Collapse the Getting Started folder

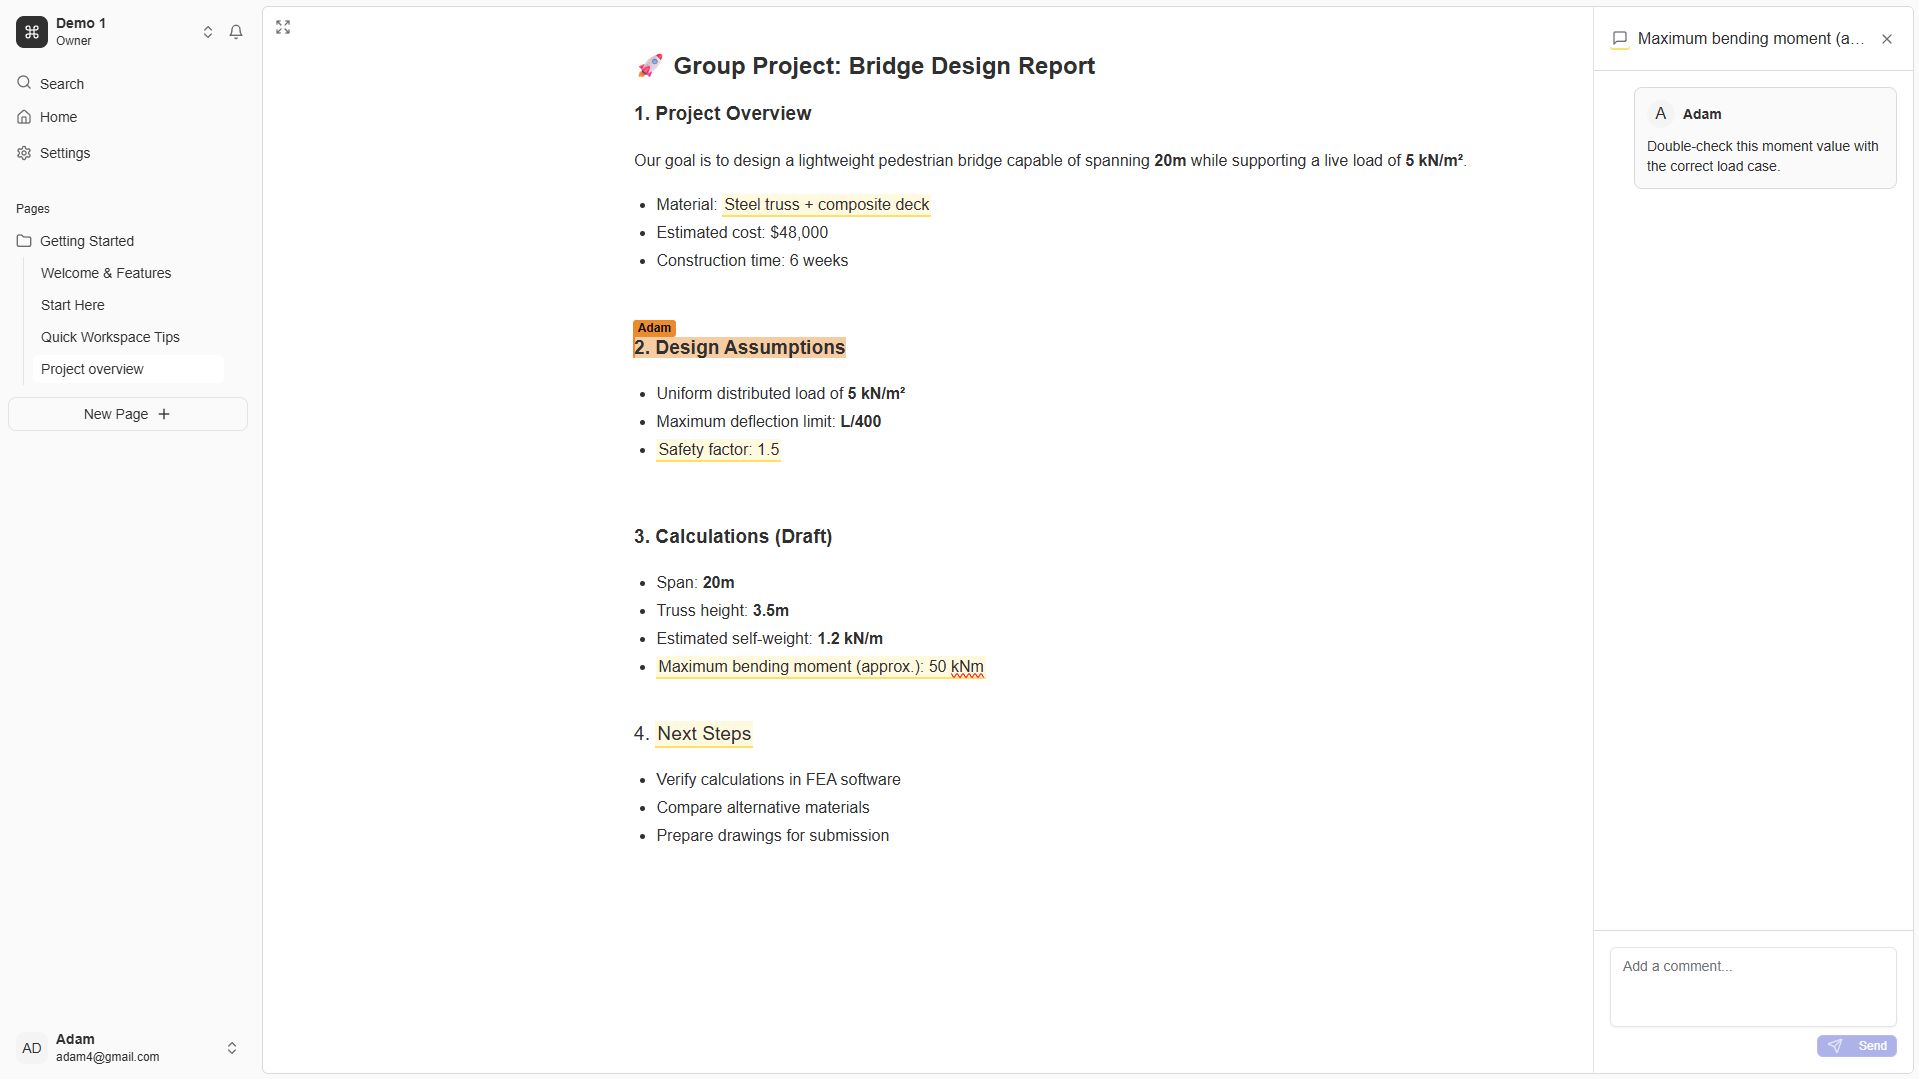(24, 241)
